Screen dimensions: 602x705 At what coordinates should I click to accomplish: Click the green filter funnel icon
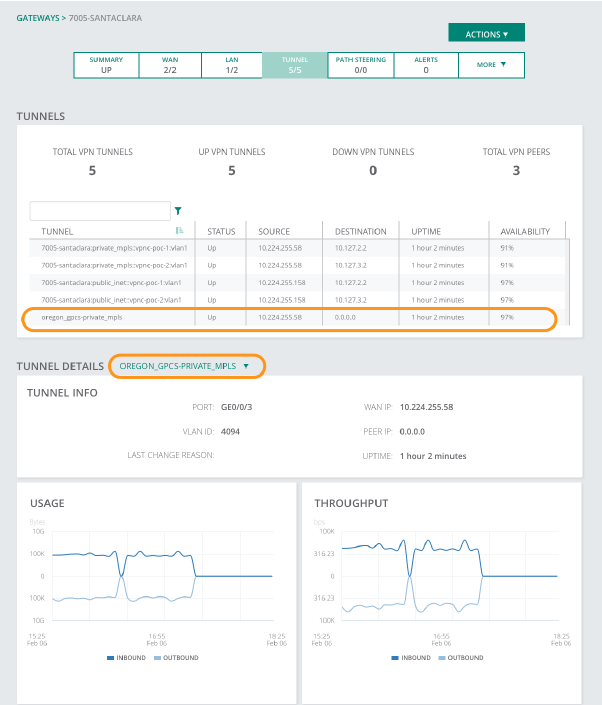point(178,211)
